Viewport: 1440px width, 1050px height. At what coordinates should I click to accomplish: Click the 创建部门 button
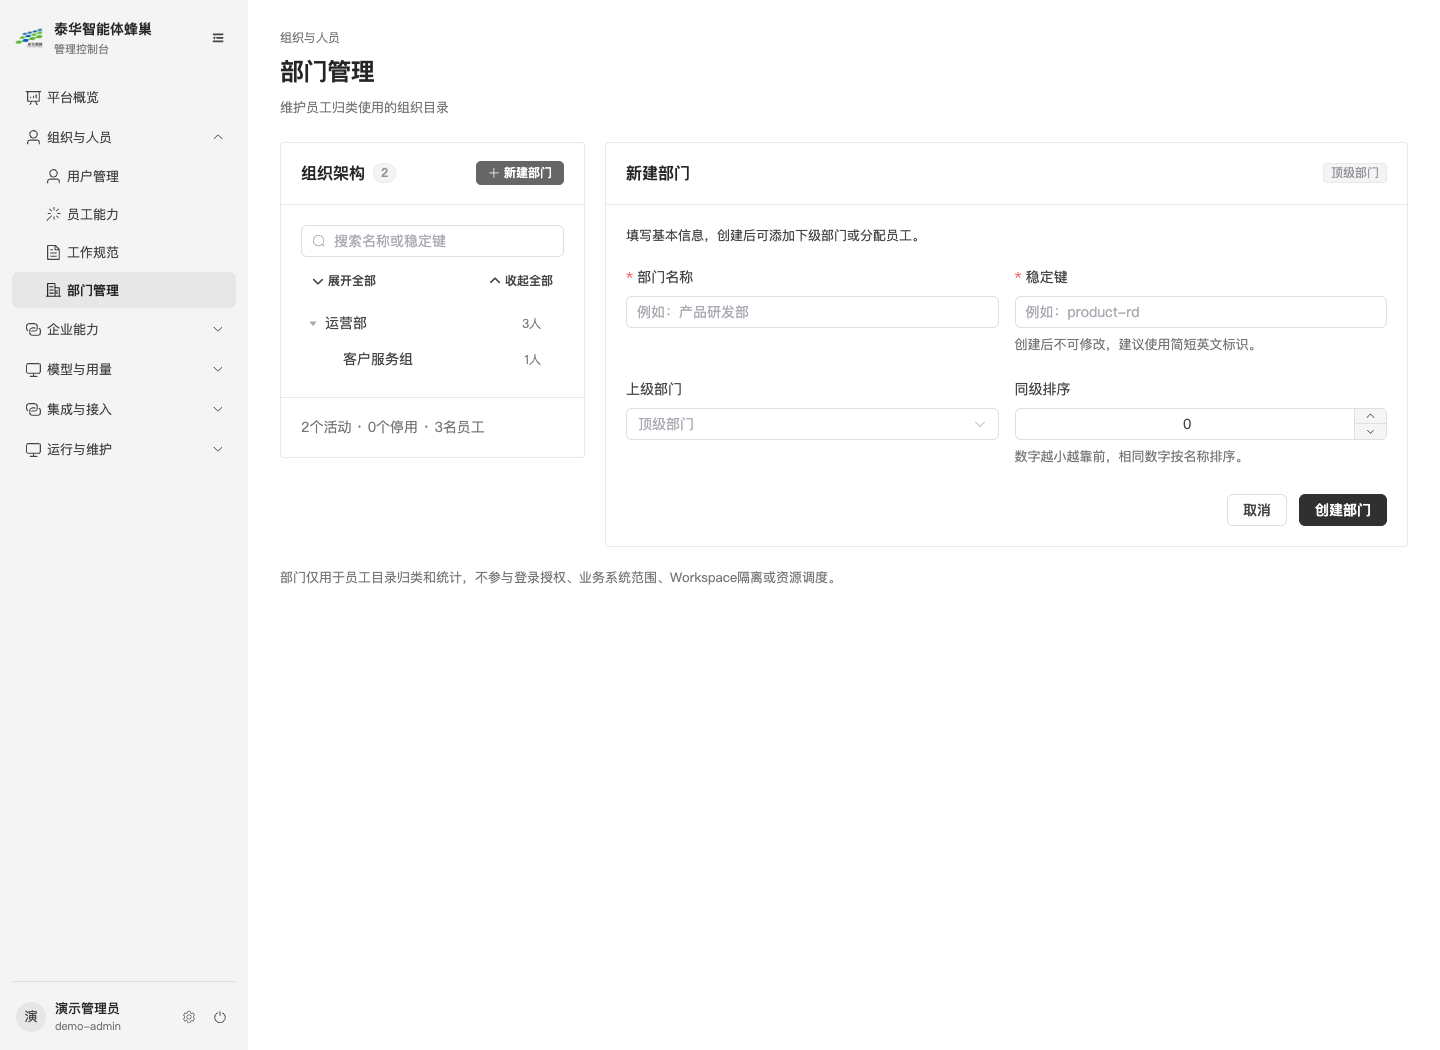1343,510
